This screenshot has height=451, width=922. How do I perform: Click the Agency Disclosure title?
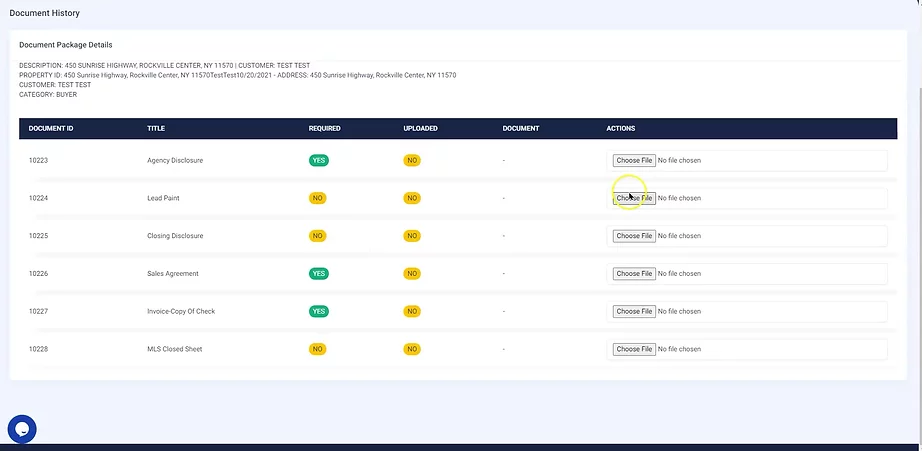point(175,161)
